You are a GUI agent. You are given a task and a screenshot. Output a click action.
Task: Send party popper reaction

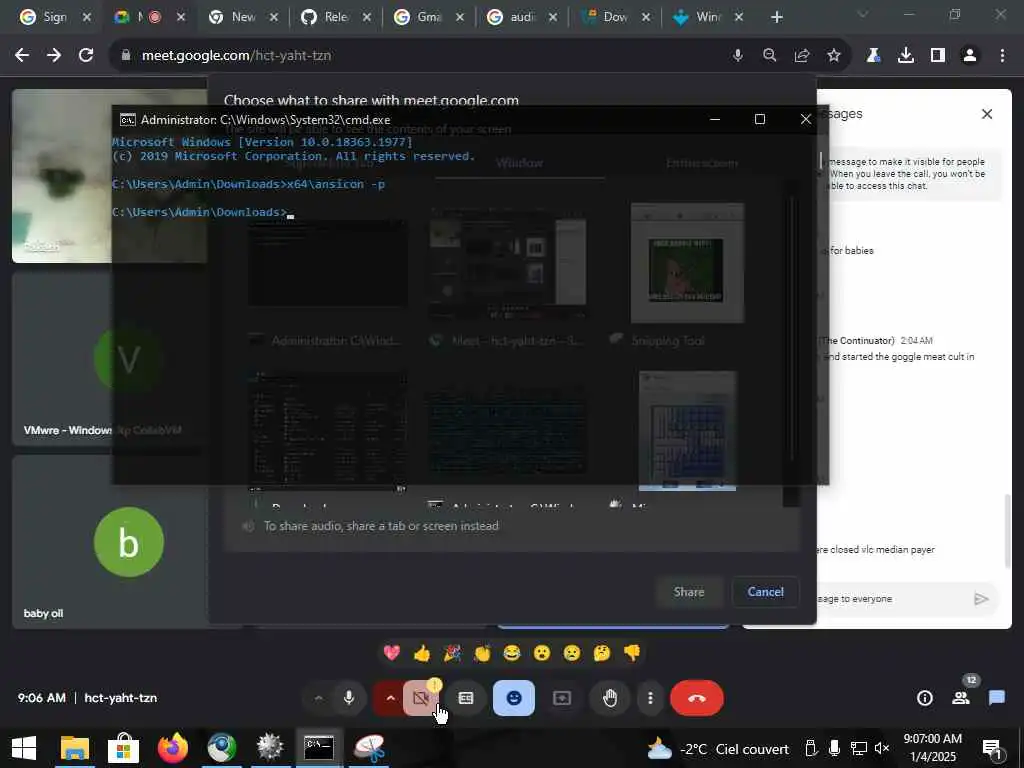click(452, 652)
